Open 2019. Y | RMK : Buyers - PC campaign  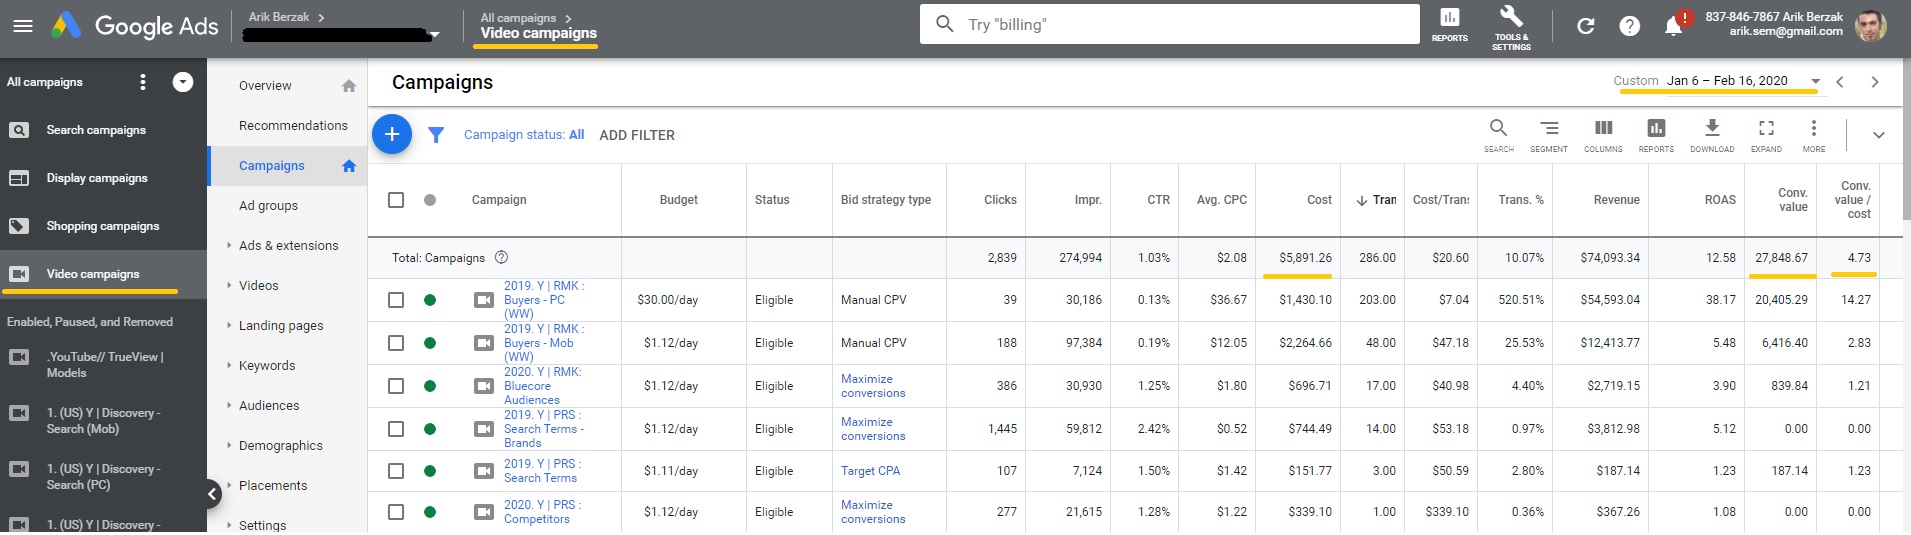coord(544,300)
